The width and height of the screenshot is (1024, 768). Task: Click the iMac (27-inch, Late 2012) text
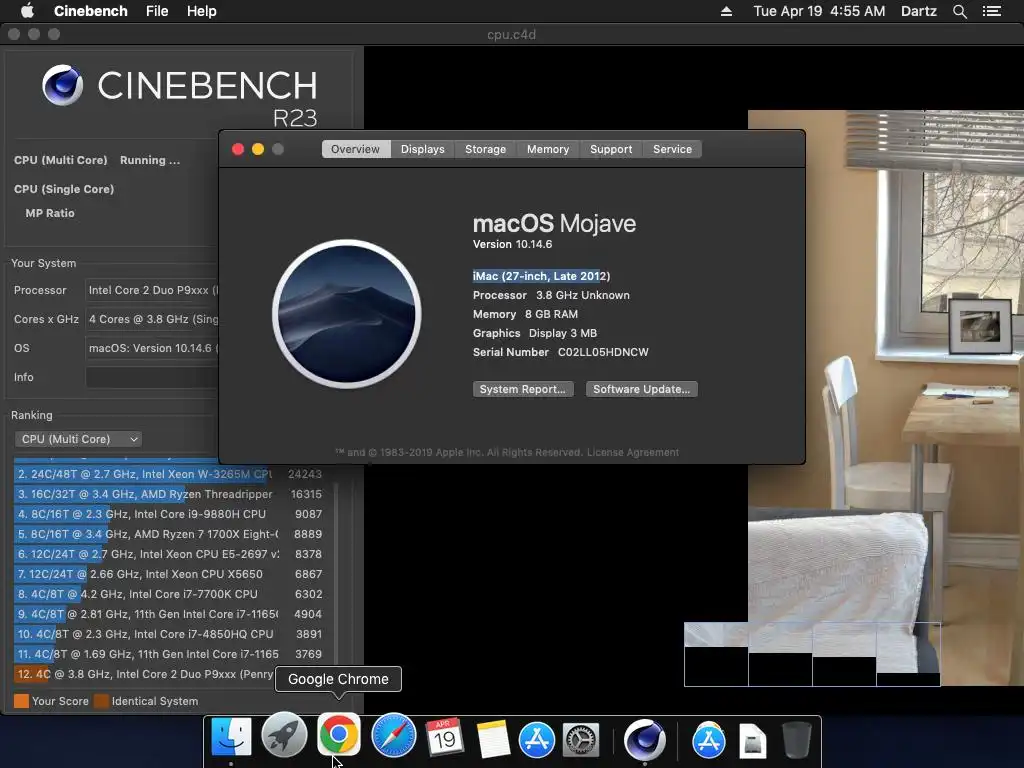click(x=541, y=276)
